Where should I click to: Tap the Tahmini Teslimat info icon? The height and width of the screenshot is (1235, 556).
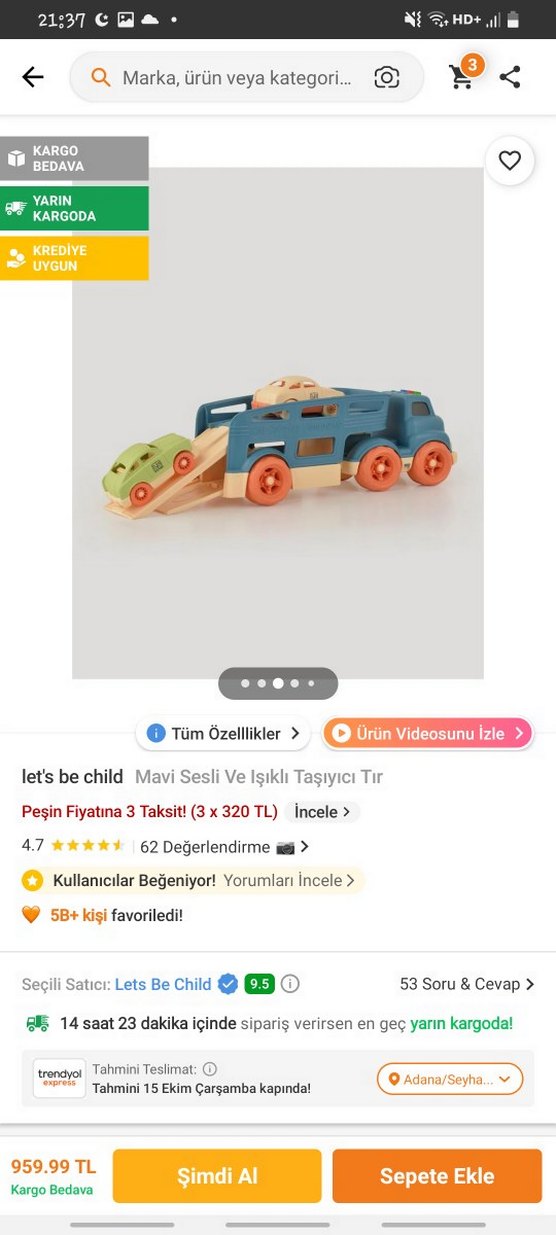[x=210, y=1069]
